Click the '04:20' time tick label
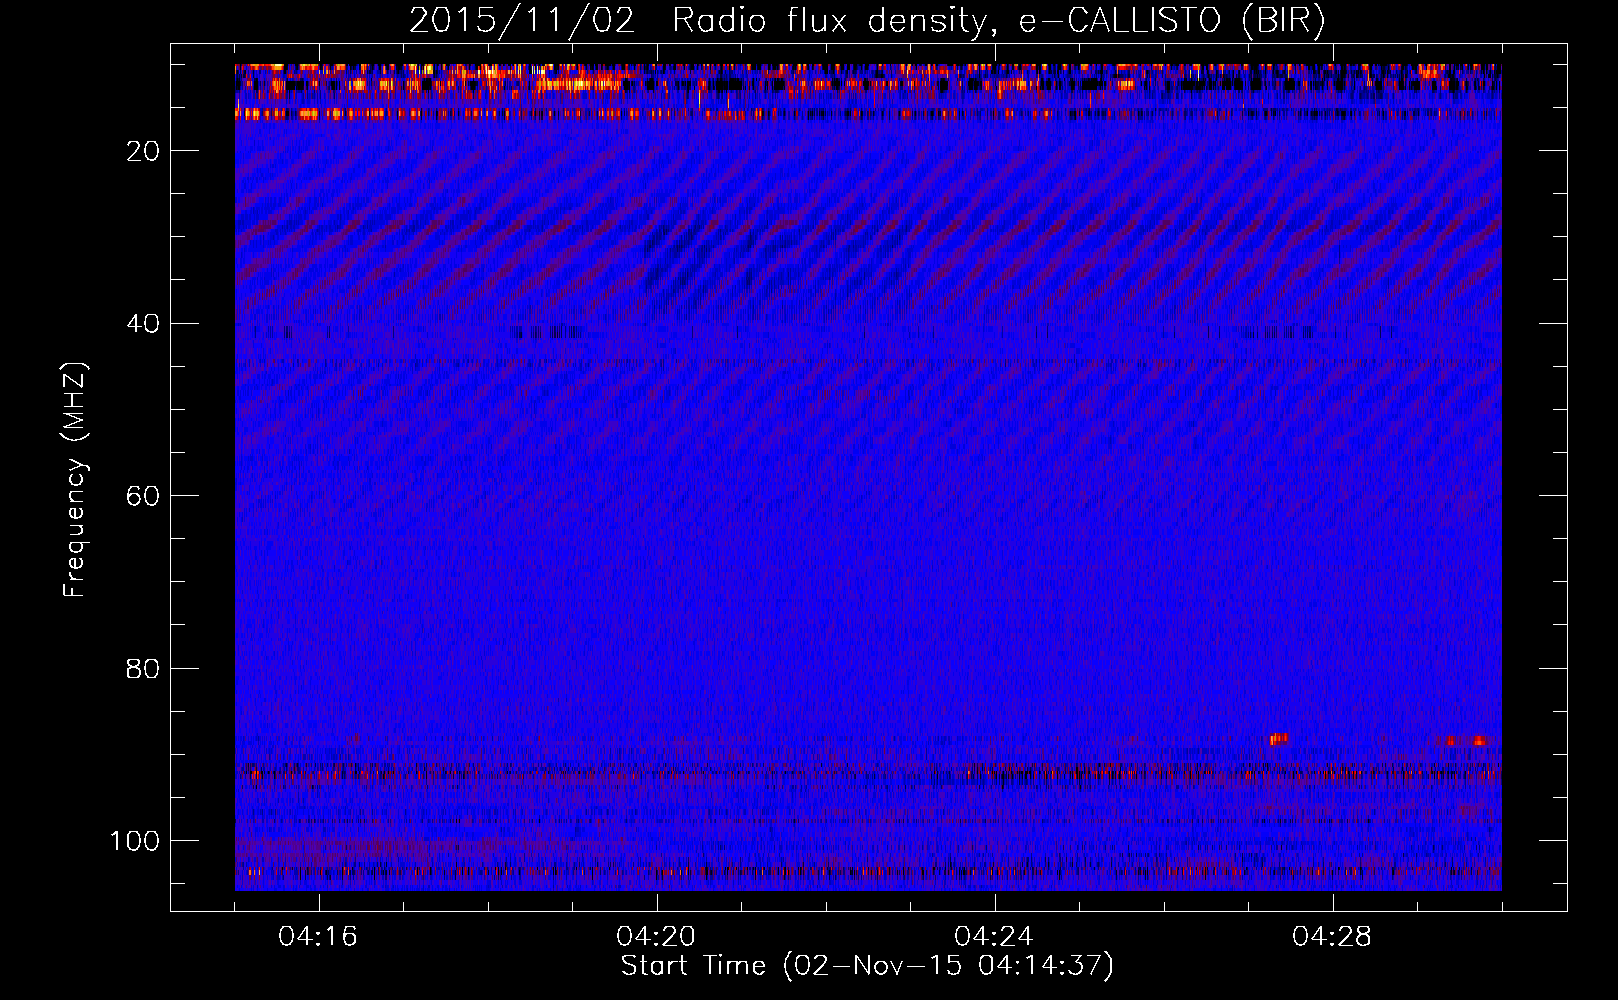This screenshot has height=1000, width=1618. tap(656, 937)
